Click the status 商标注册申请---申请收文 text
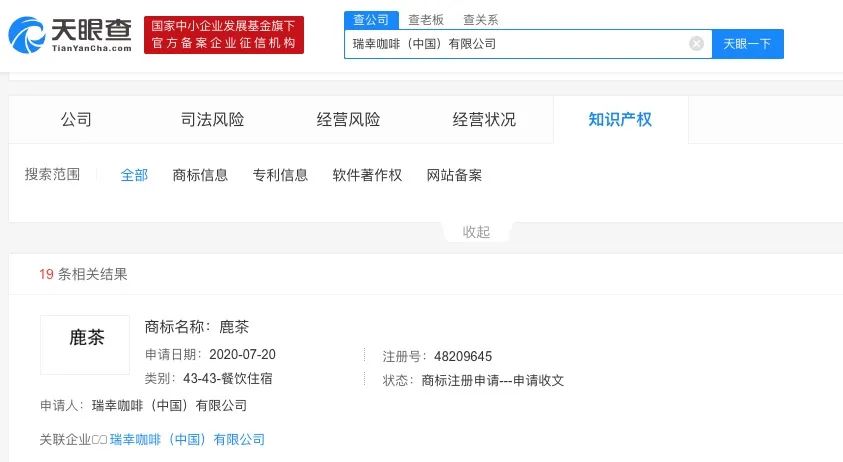The width and height of the screenshot is (843, 462). (x=492, y=380)
